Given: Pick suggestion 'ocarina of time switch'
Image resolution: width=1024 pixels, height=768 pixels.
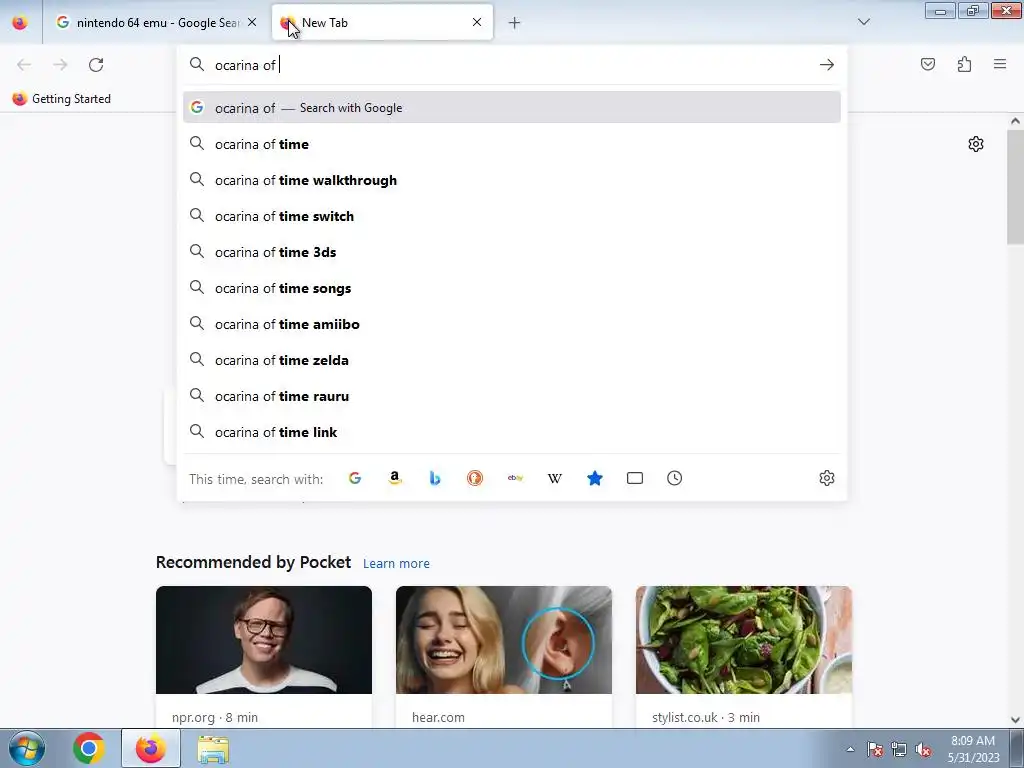Looking at the screenshot, I should coord(511,216).
